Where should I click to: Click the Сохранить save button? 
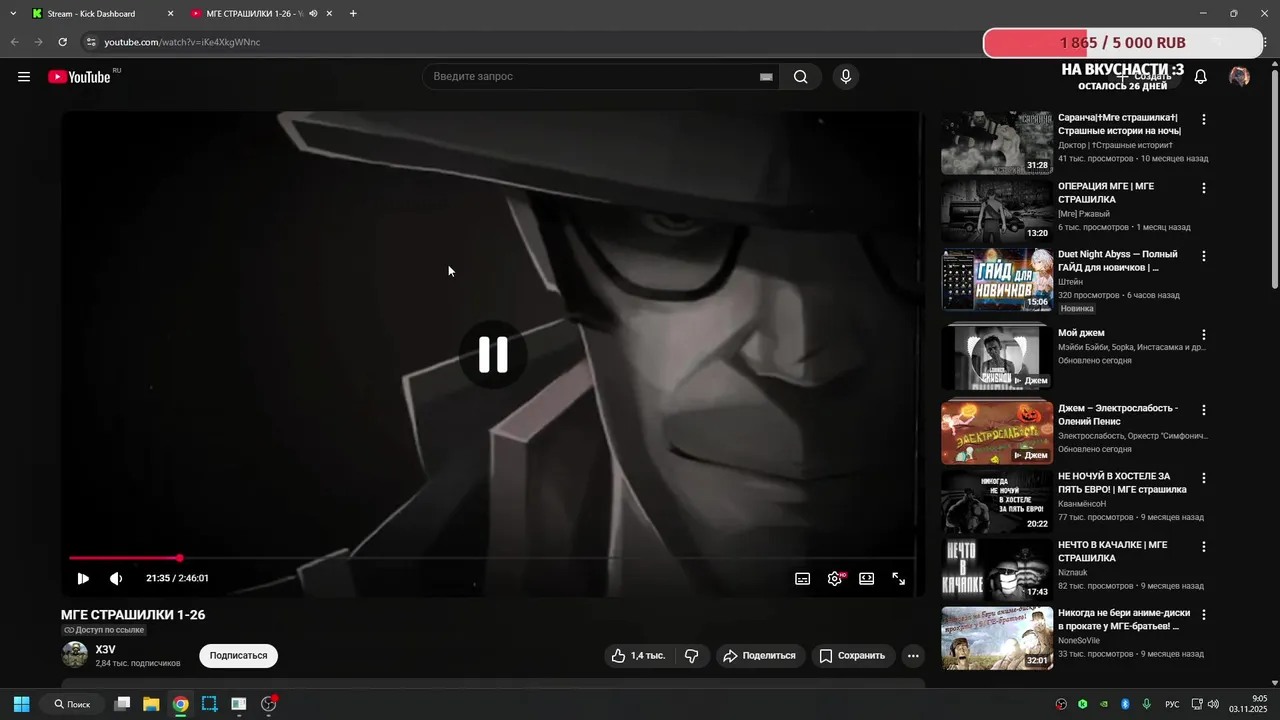coord(852,656)
